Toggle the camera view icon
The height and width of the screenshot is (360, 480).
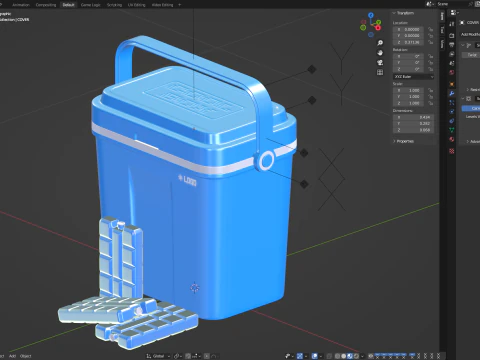(x=380, y=63)
